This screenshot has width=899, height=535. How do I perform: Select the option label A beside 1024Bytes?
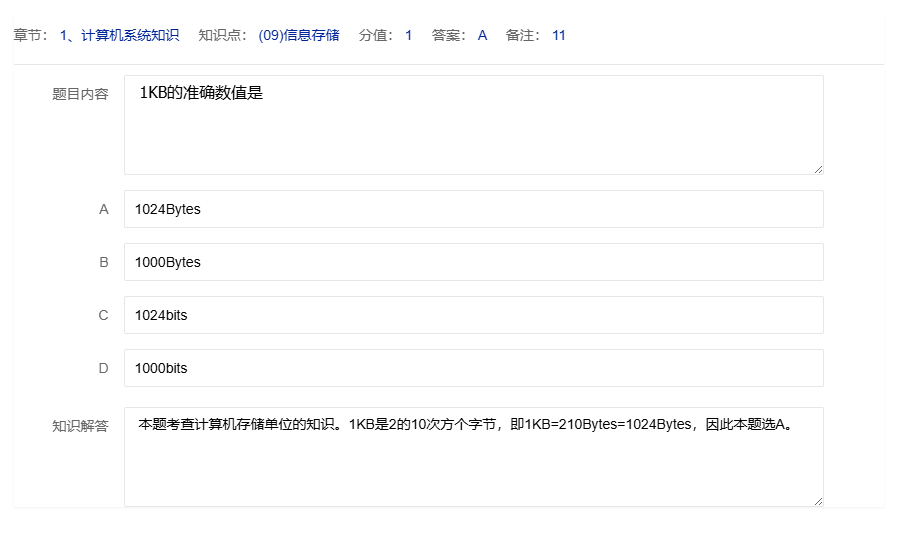pyautogui.click(x=103, y=209)
